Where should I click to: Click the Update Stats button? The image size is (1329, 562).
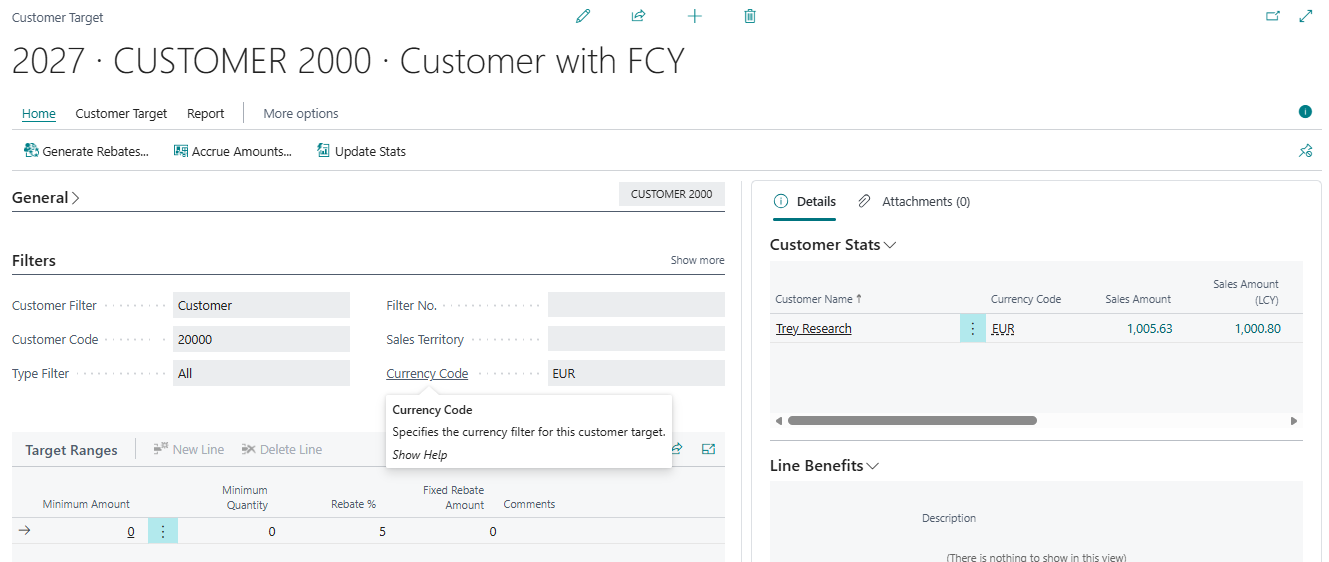tap(361, 152)
